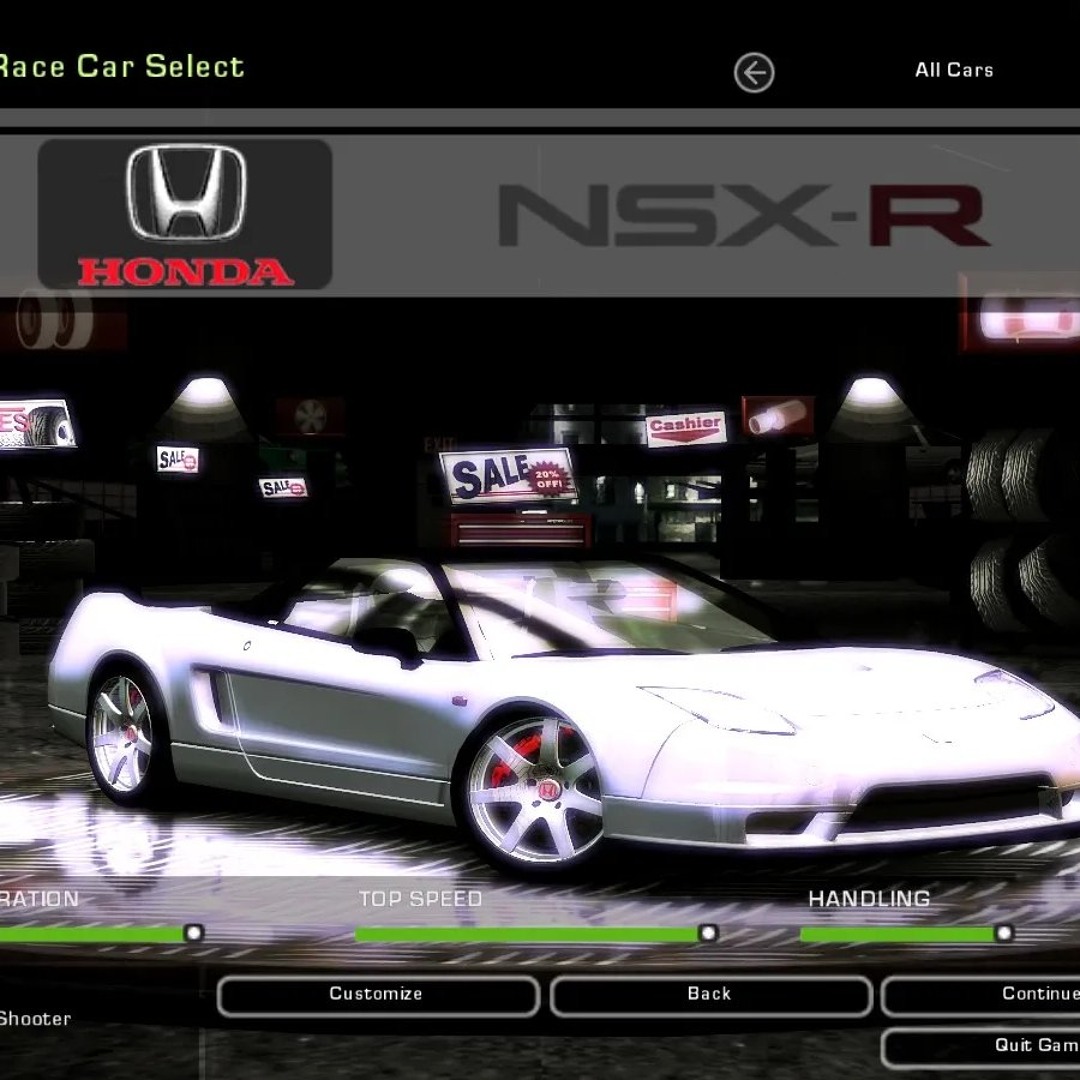The image size is (1080, 1080).
Task: Select the All Cars category label
Action: coord(954,70)
